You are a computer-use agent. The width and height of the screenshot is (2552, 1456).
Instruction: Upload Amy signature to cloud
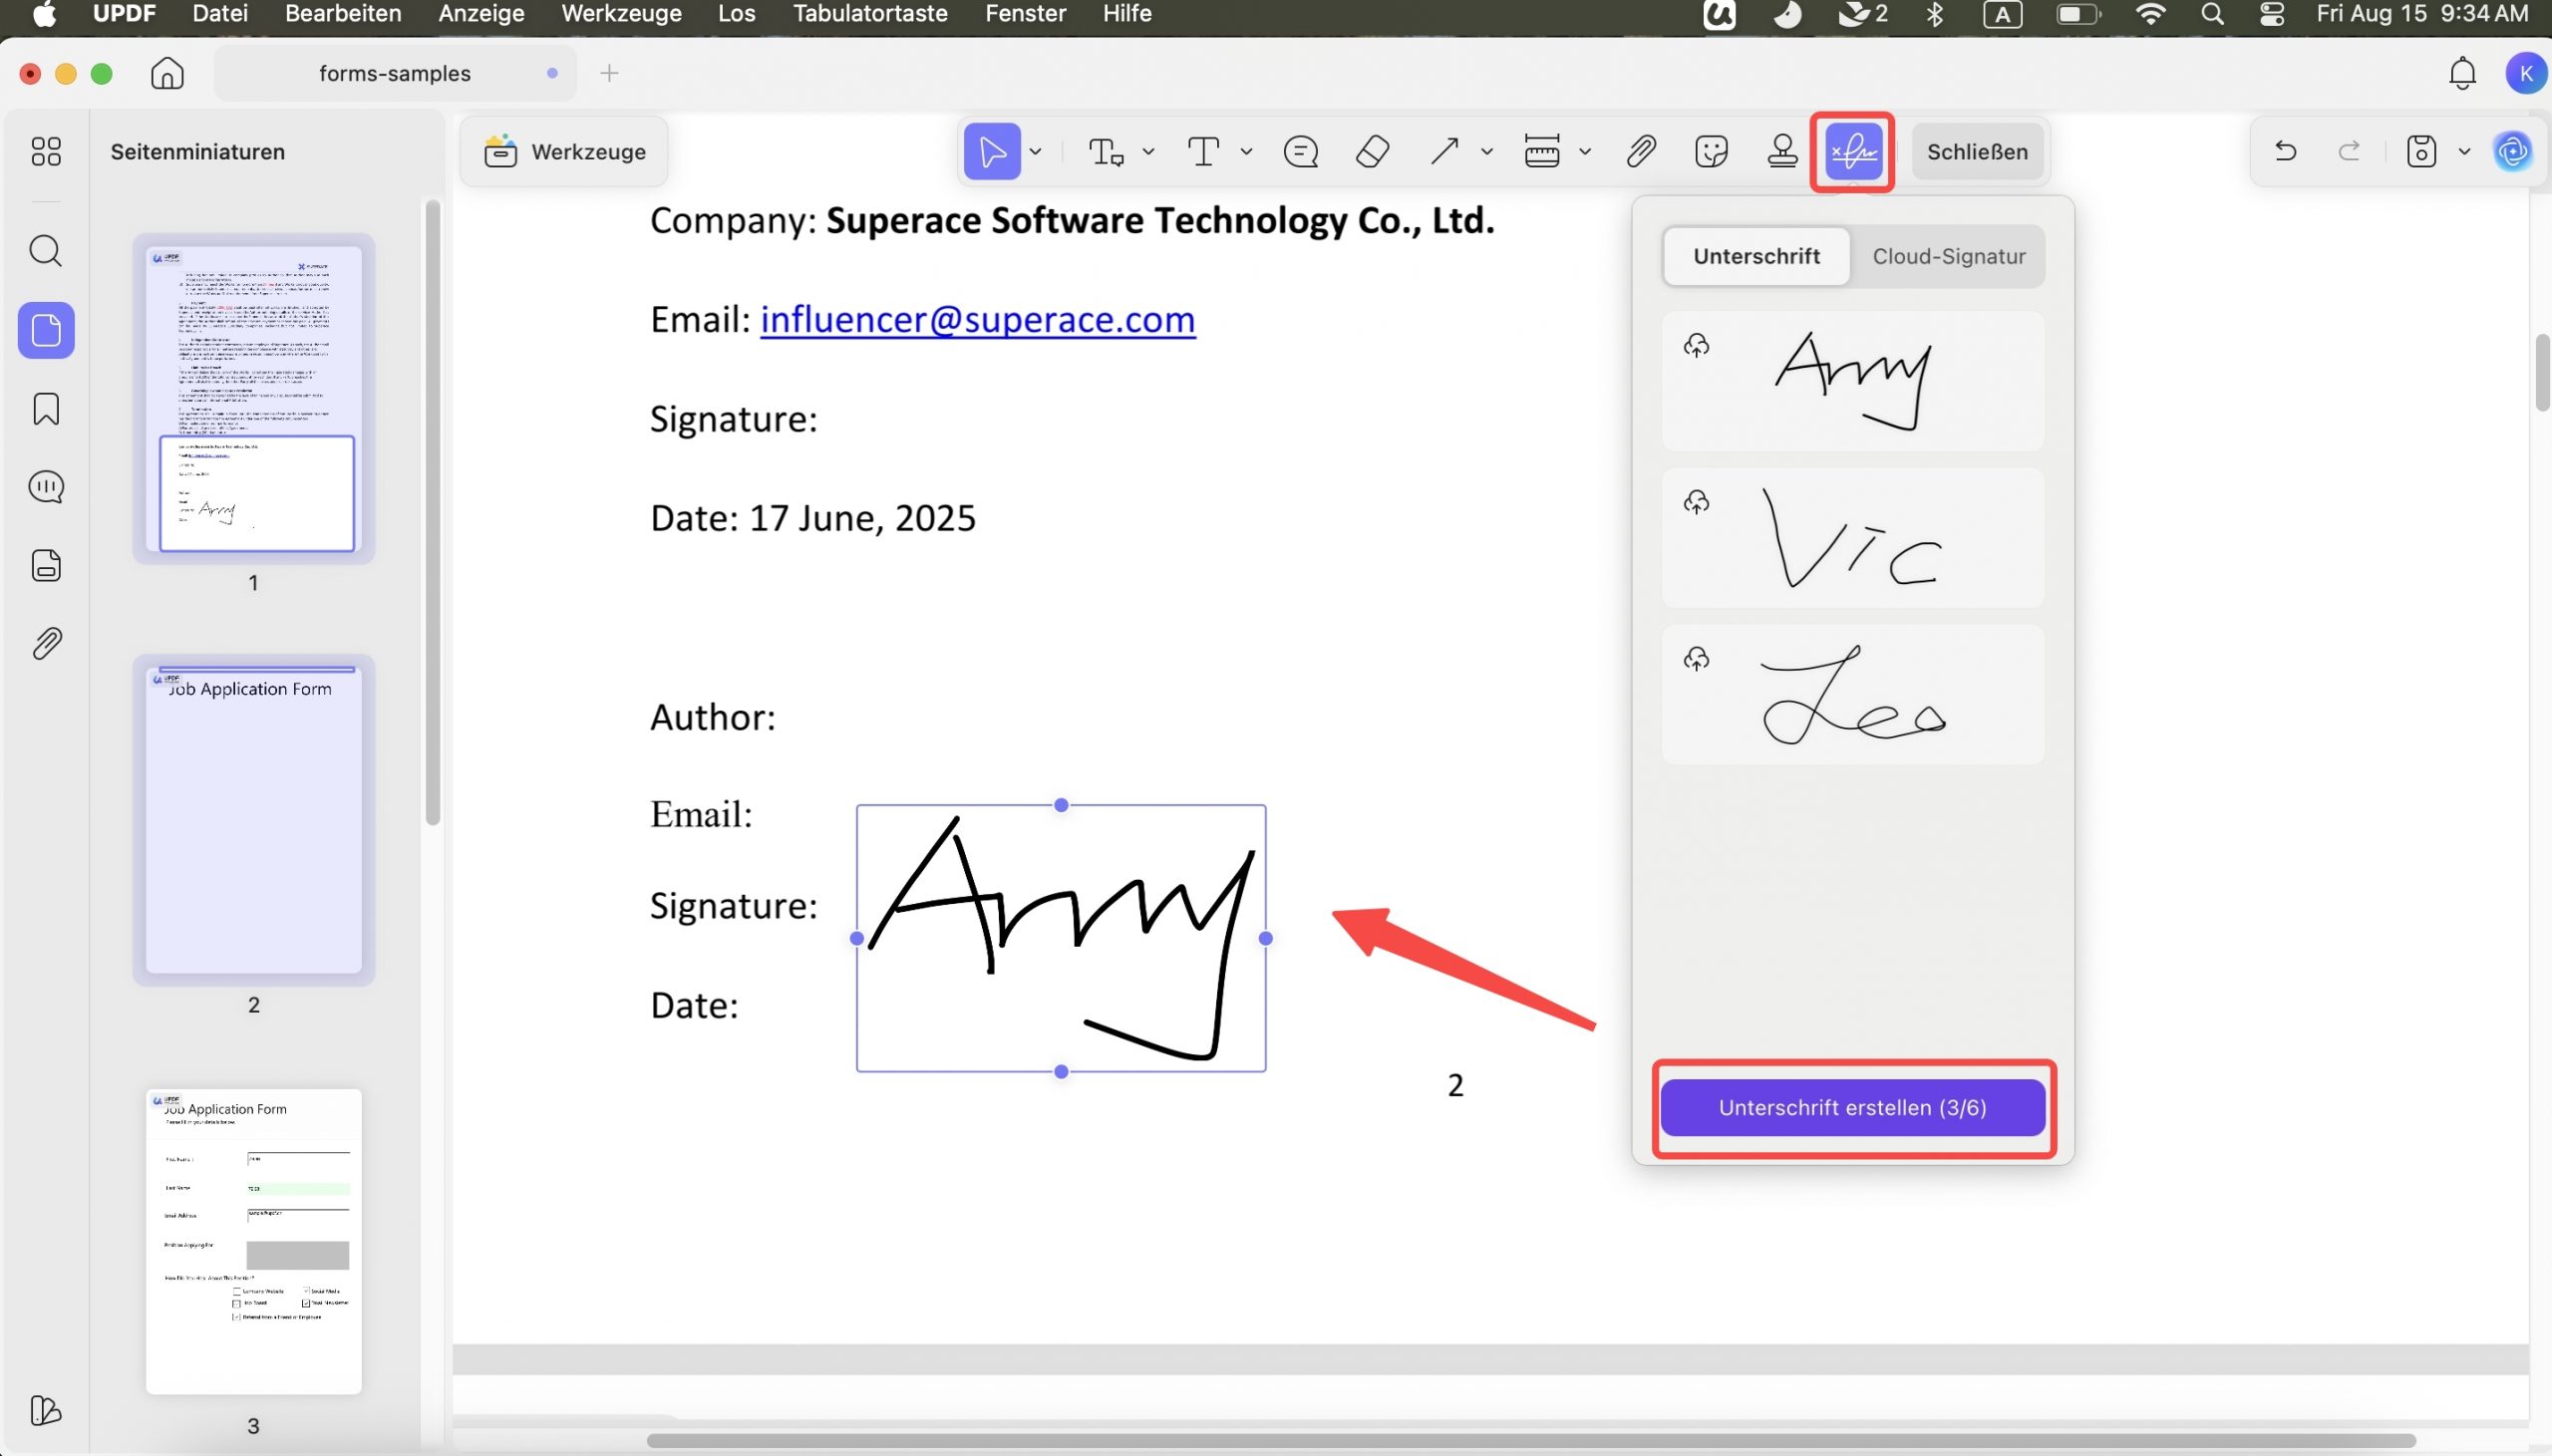point(1696,346)
